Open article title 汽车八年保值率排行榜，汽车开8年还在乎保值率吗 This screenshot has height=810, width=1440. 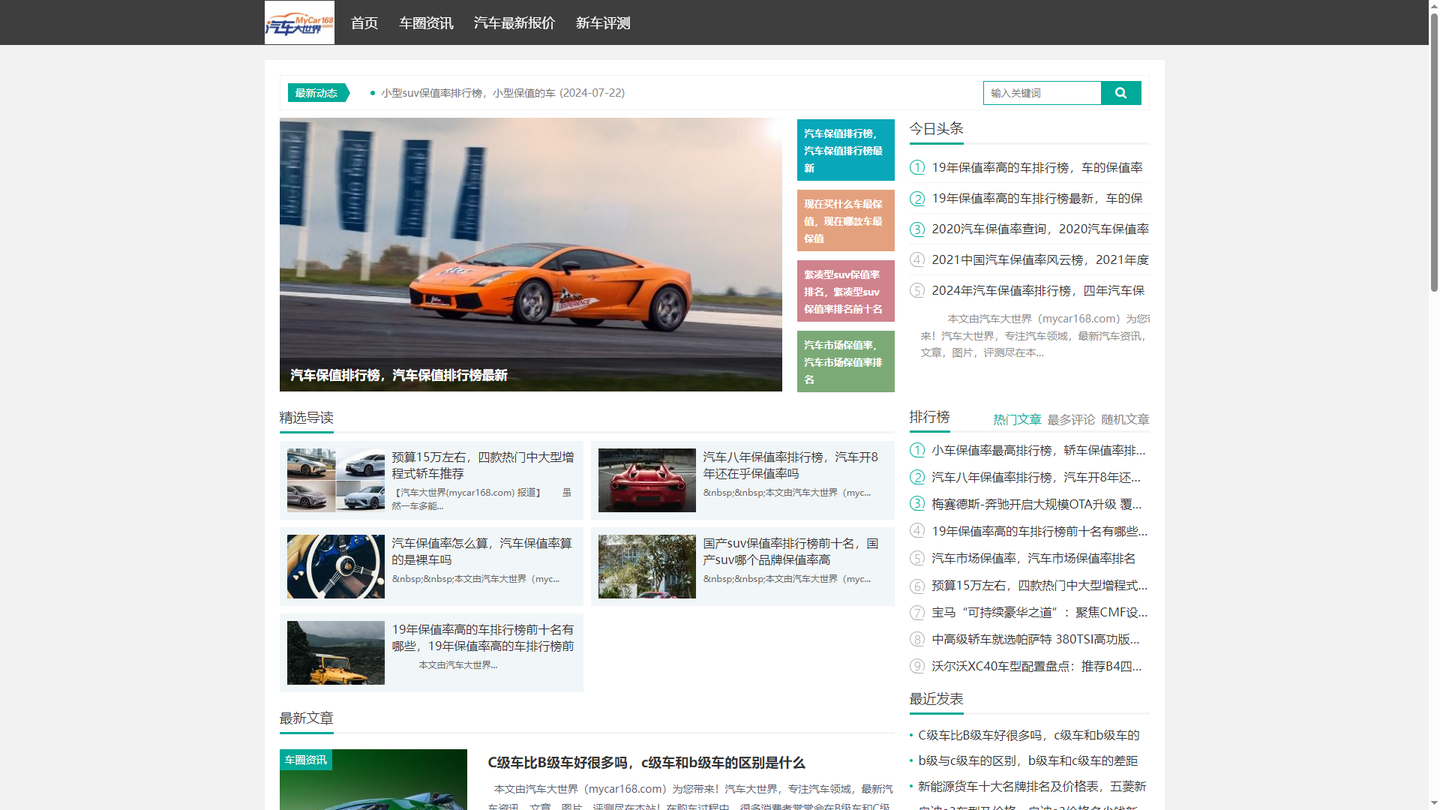pos(790,465)
